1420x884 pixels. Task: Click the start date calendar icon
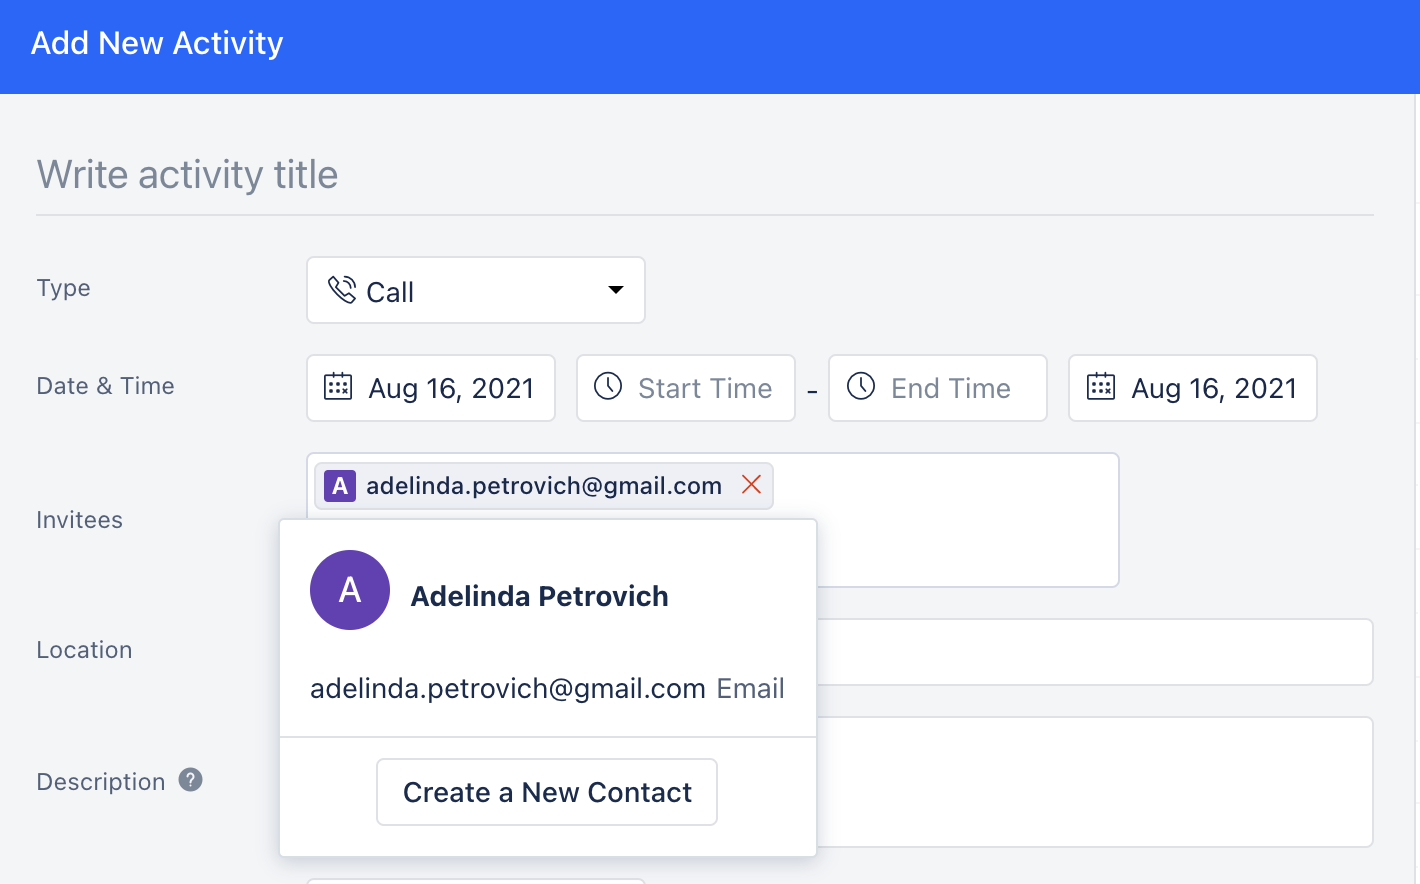tap(338, 387)
